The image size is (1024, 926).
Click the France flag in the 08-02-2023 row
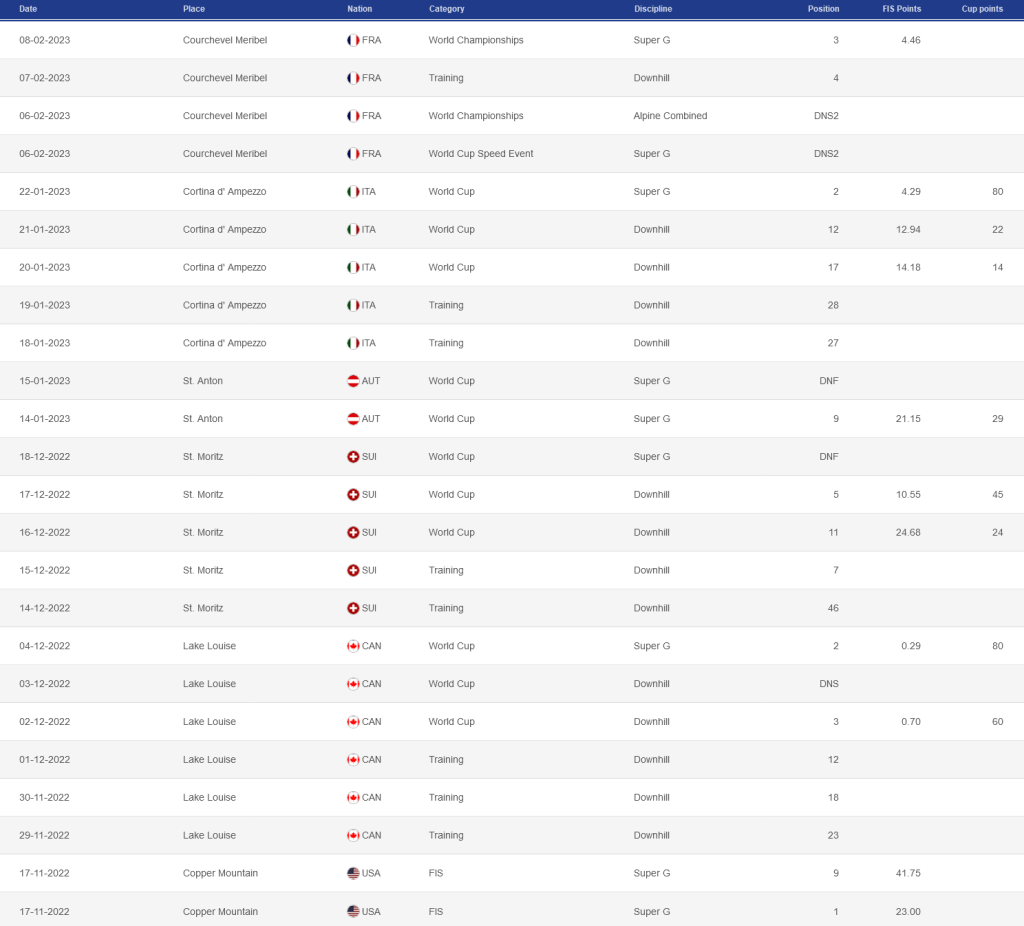(x=353, y=40)
